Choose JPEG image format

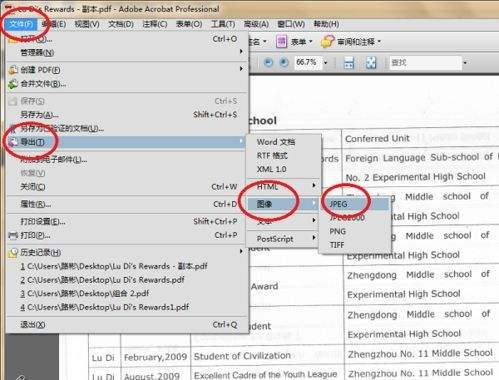pos(355,204)
